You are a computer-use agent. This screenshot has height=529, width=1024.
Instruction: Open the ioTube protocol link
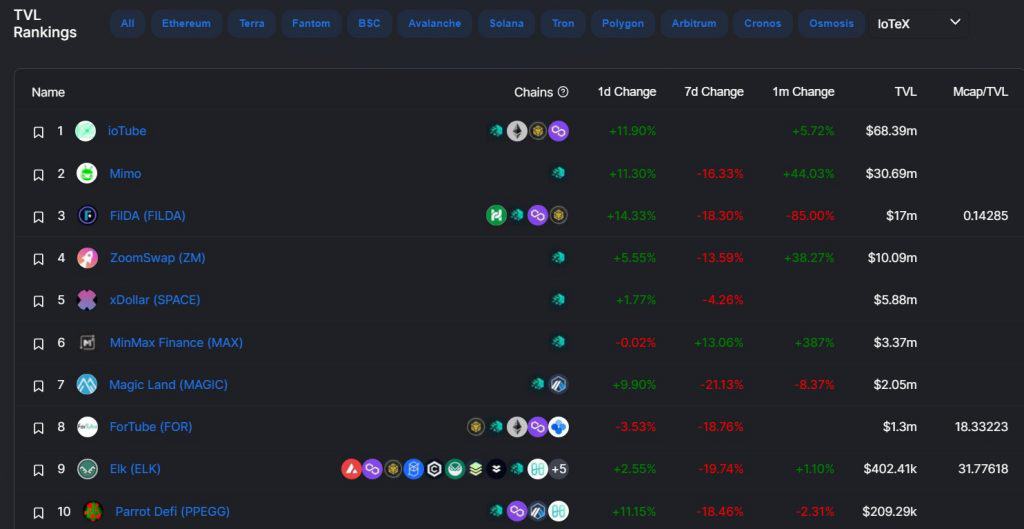(x=127, y=131)
